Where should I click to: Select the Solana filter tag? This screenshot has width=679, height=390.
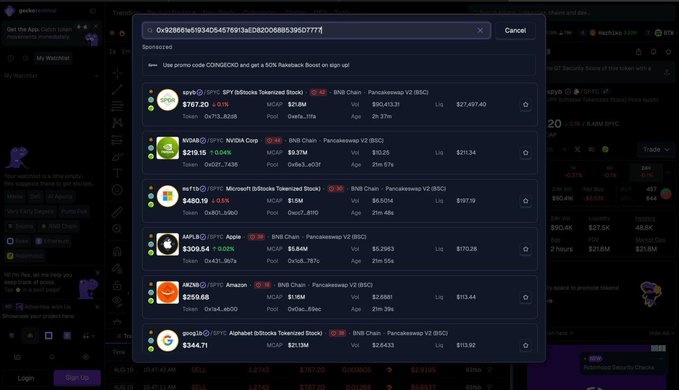pyautogui.click(x=20, y=226)
